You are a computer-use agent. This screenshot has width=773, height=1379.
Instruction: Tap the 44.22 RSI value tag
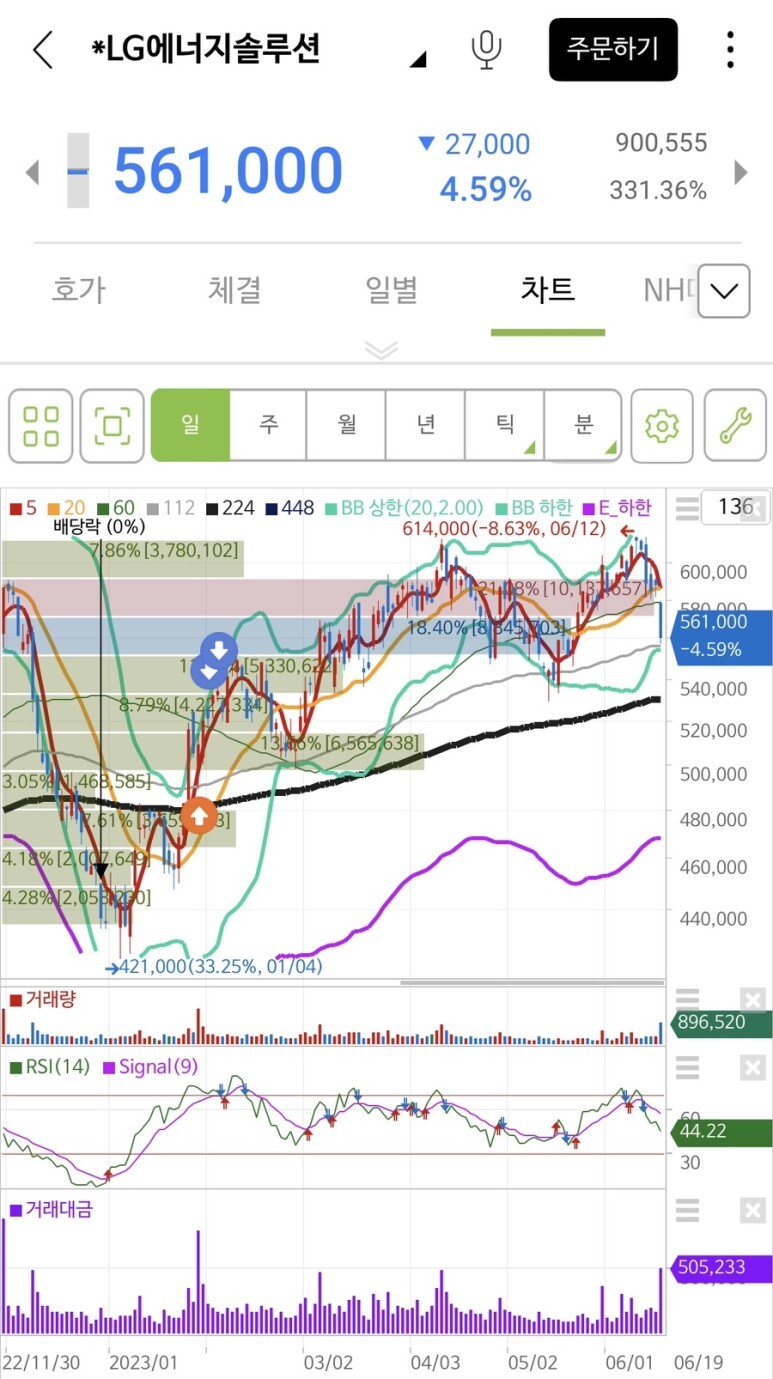pyautogui.click(x=722, y=1133)
